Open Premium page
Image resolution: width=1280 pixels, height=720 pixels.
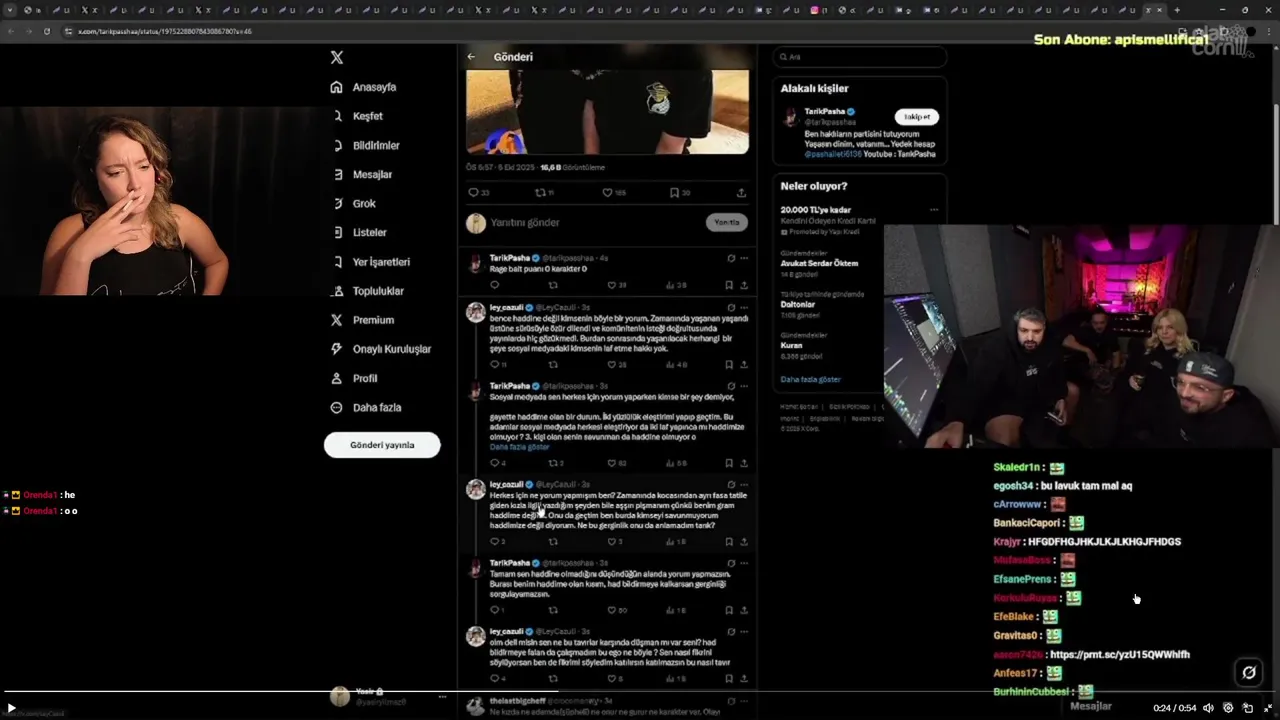[362, 320]
